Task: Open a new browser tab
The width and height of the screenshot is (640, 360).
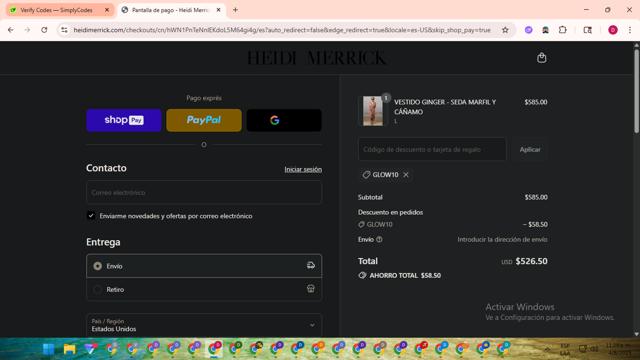Action: pos(235,10)
